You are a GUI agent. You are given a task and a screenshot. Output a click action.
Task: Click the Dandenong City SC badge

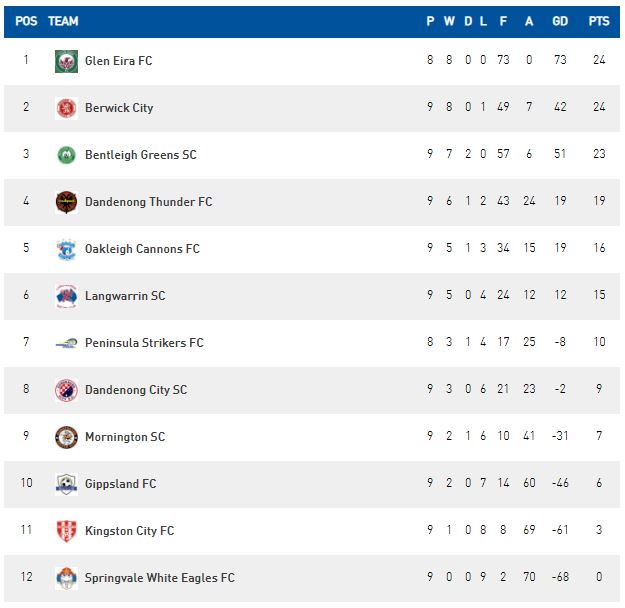66,390
